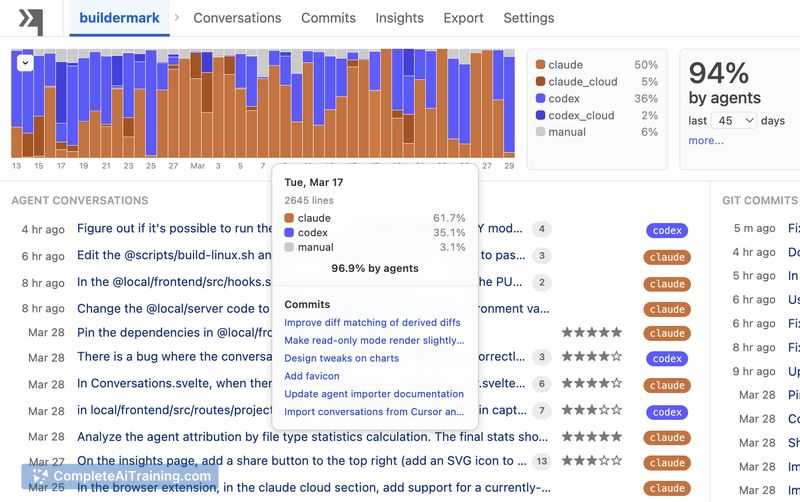Select the buildermark project tab
This screenshot has height=502, width=800.
point(120,18)
